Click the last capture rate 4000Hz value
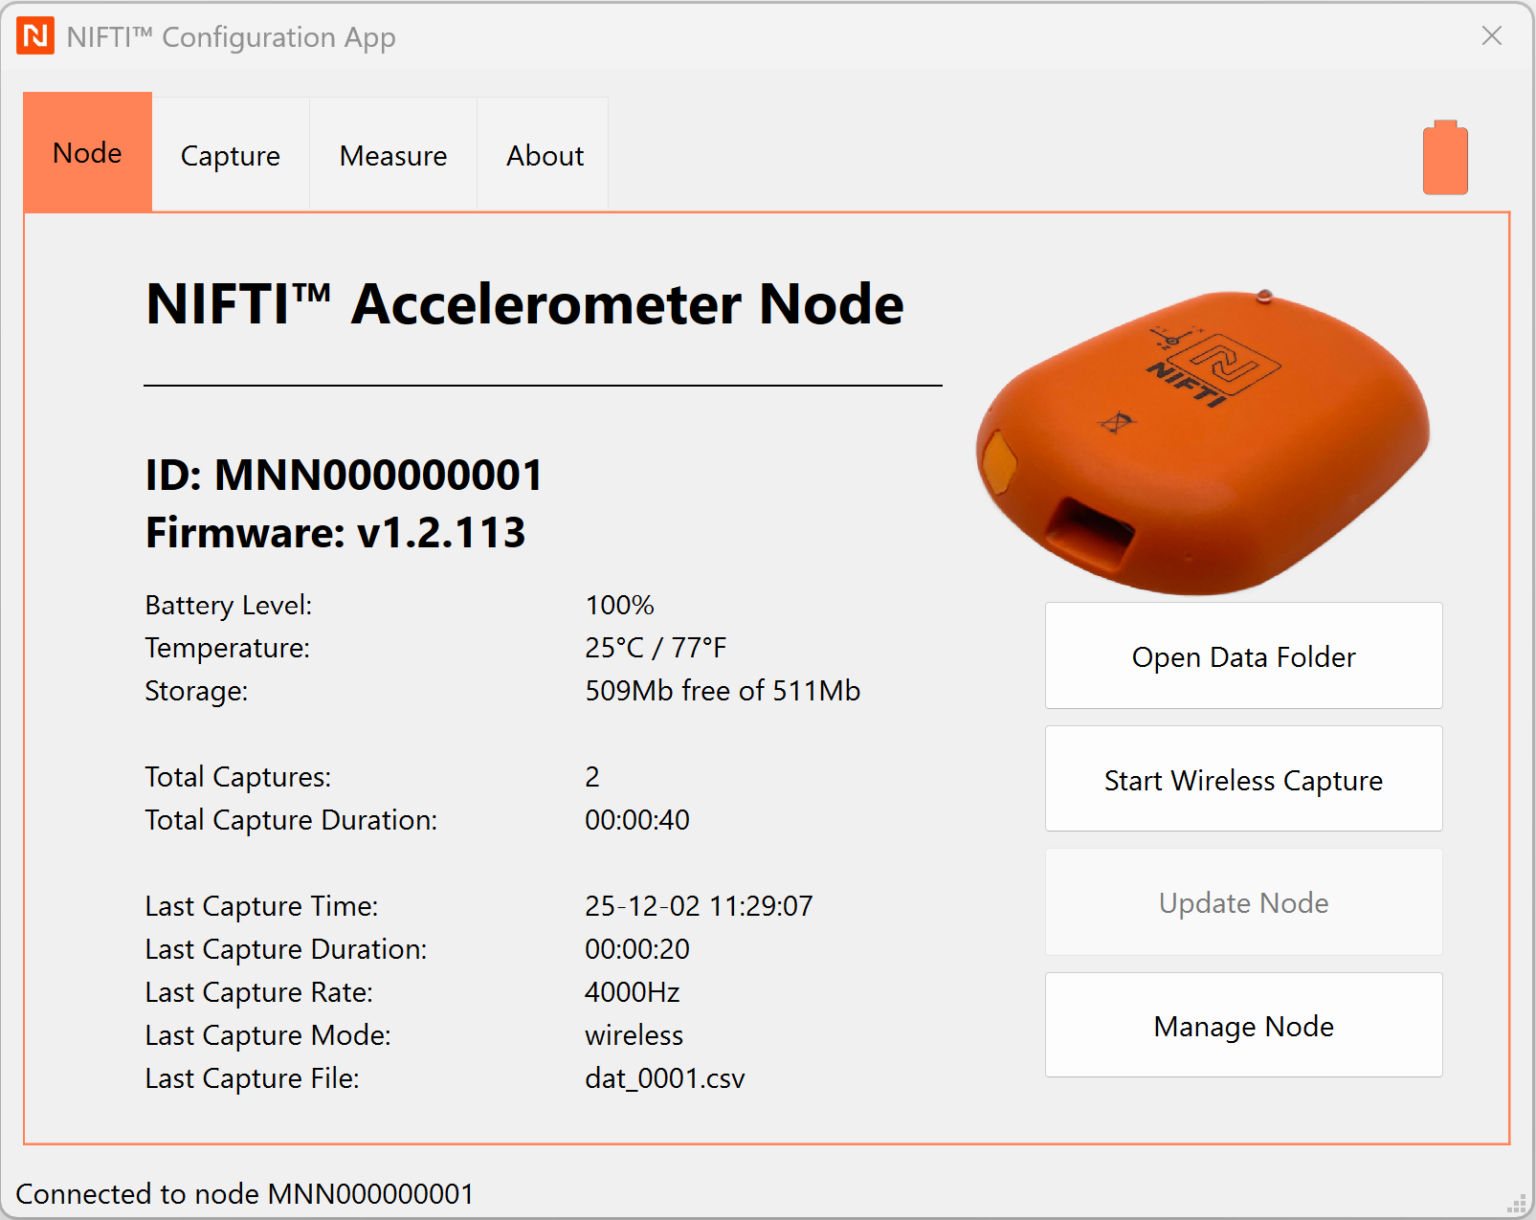 [632, 992]
